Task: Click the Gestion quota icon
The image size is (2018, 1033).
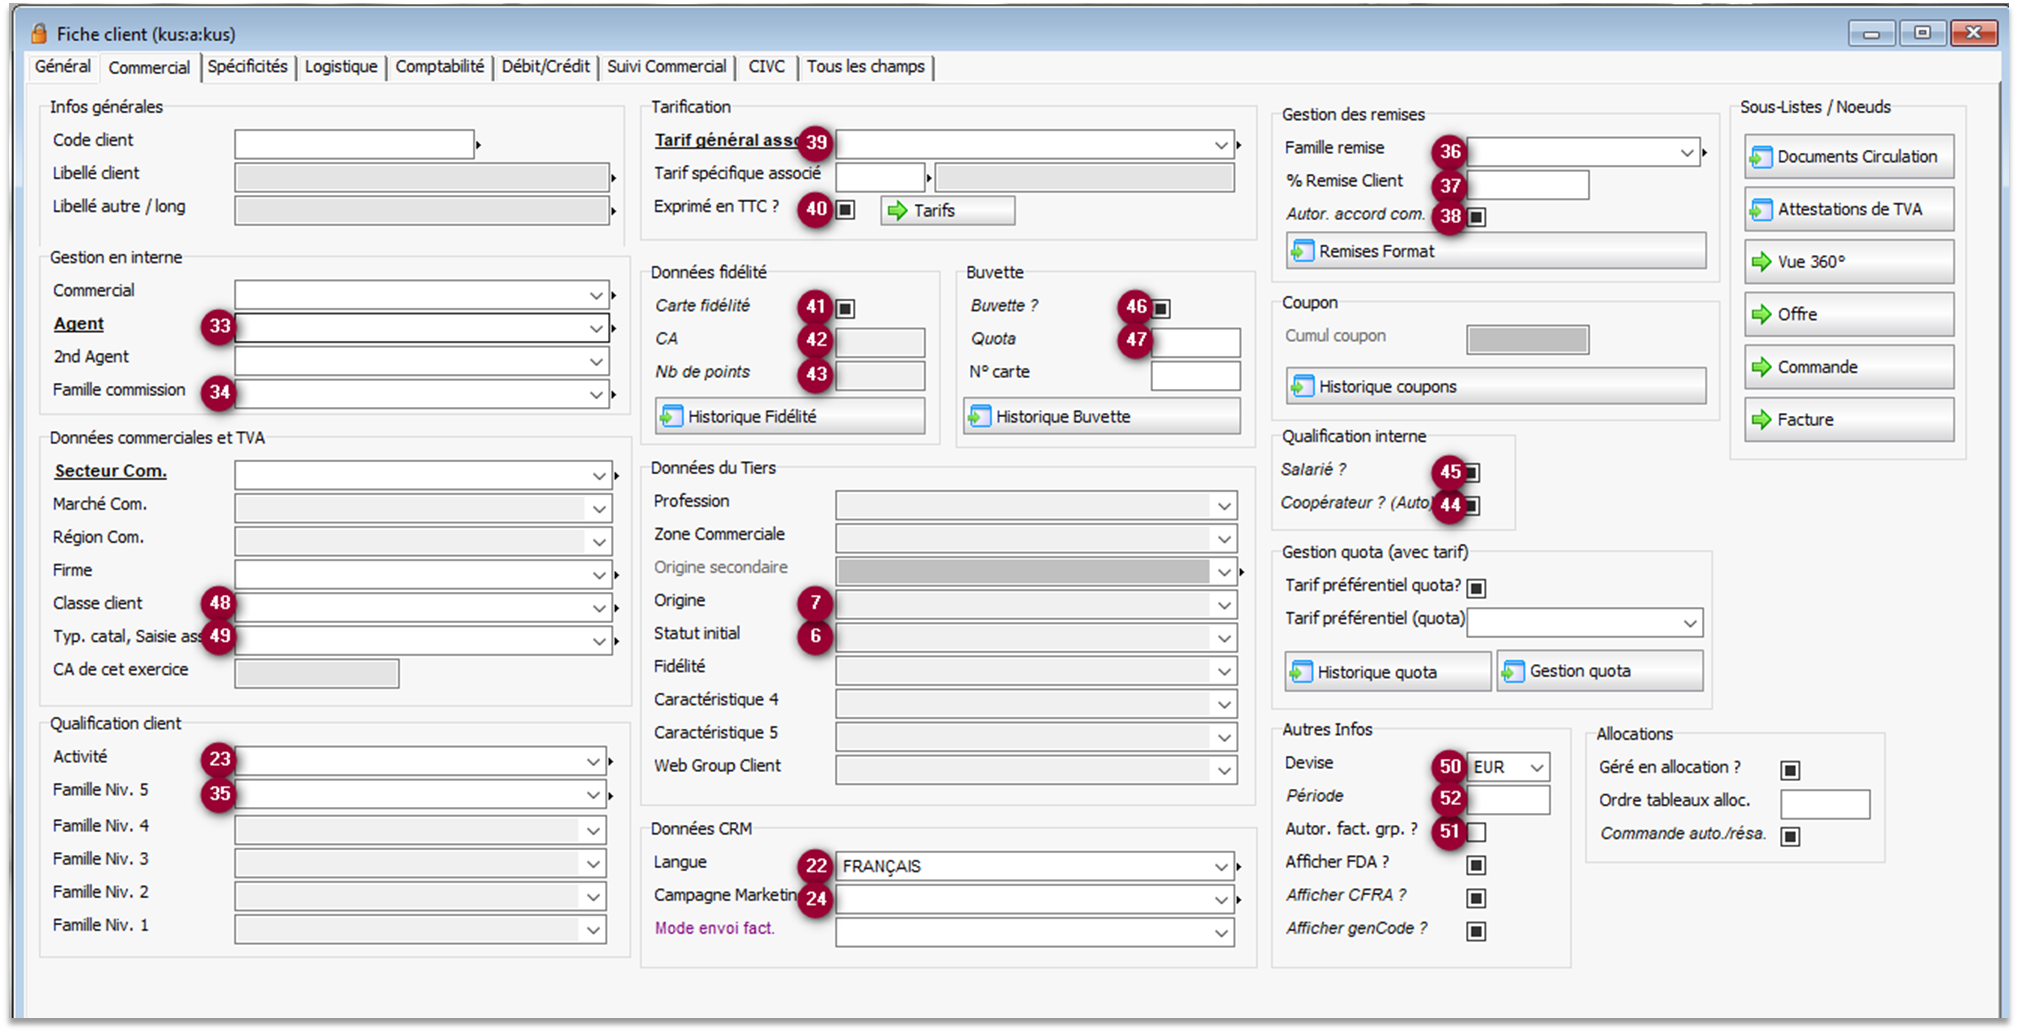Action: pyautogui.click(x=1513, y=671)
